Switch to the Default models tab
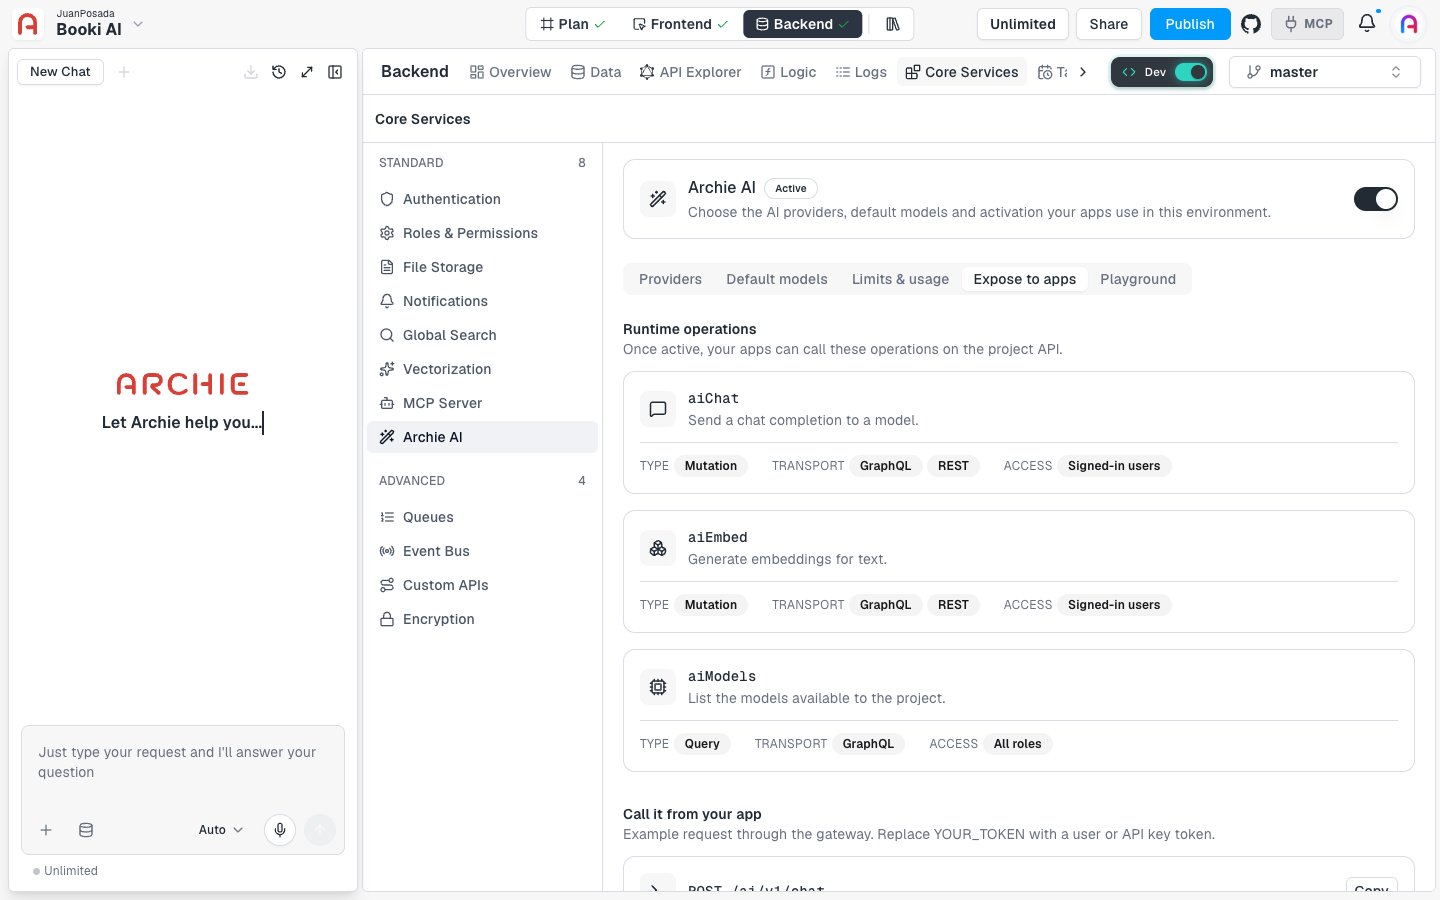The height and width of the screenshot is (900, 1440). click(777, 279)
